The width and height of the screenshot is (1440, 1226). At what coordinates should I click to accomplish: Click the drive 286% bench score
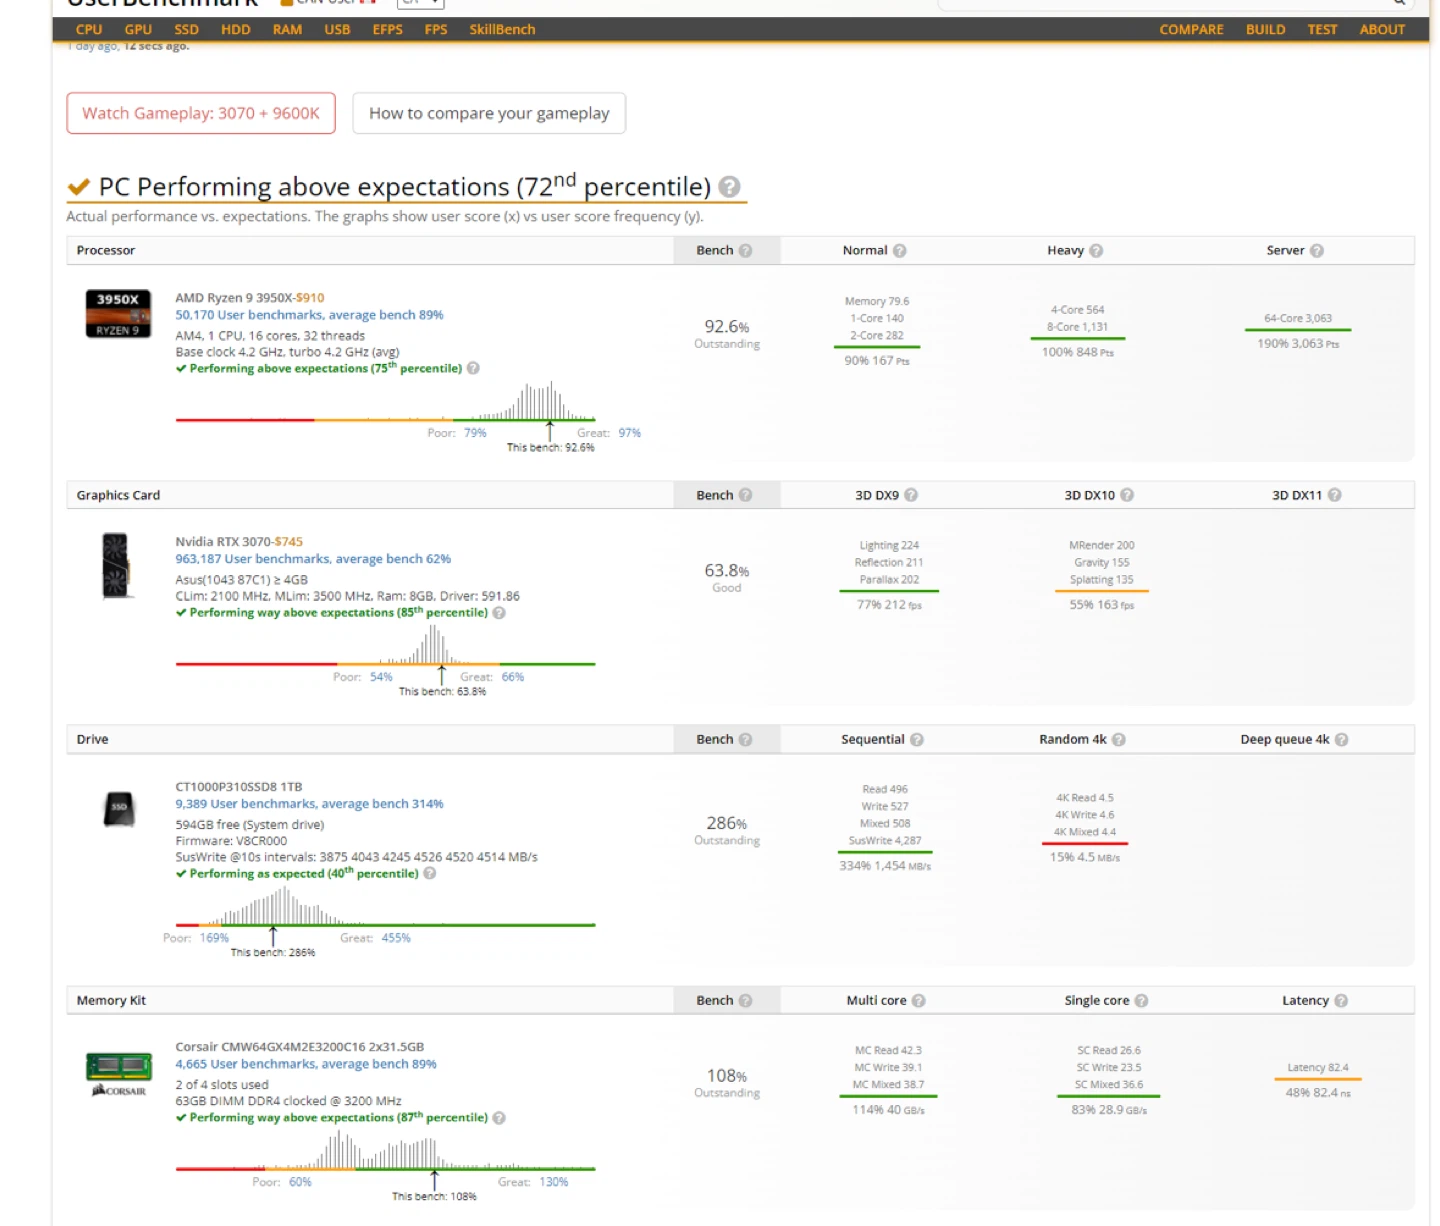tap(727, 824)
